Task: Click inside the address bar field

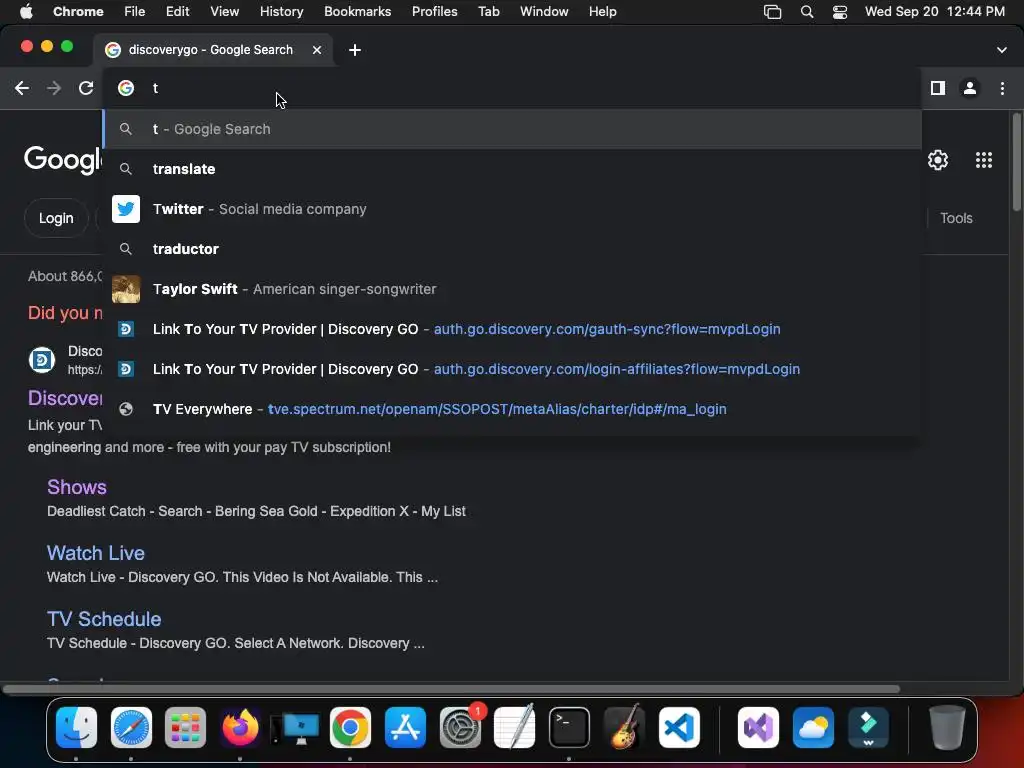Action: (x=513, y=88)
